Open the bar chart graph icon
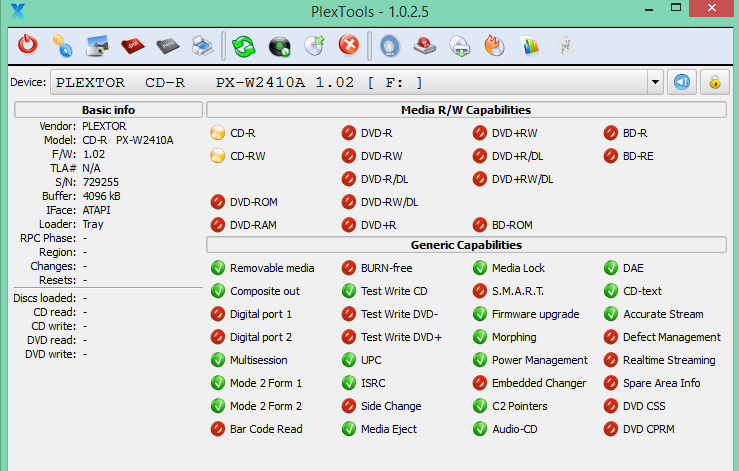This screenshot has width=739, height=471. click(x=530, y=46)
